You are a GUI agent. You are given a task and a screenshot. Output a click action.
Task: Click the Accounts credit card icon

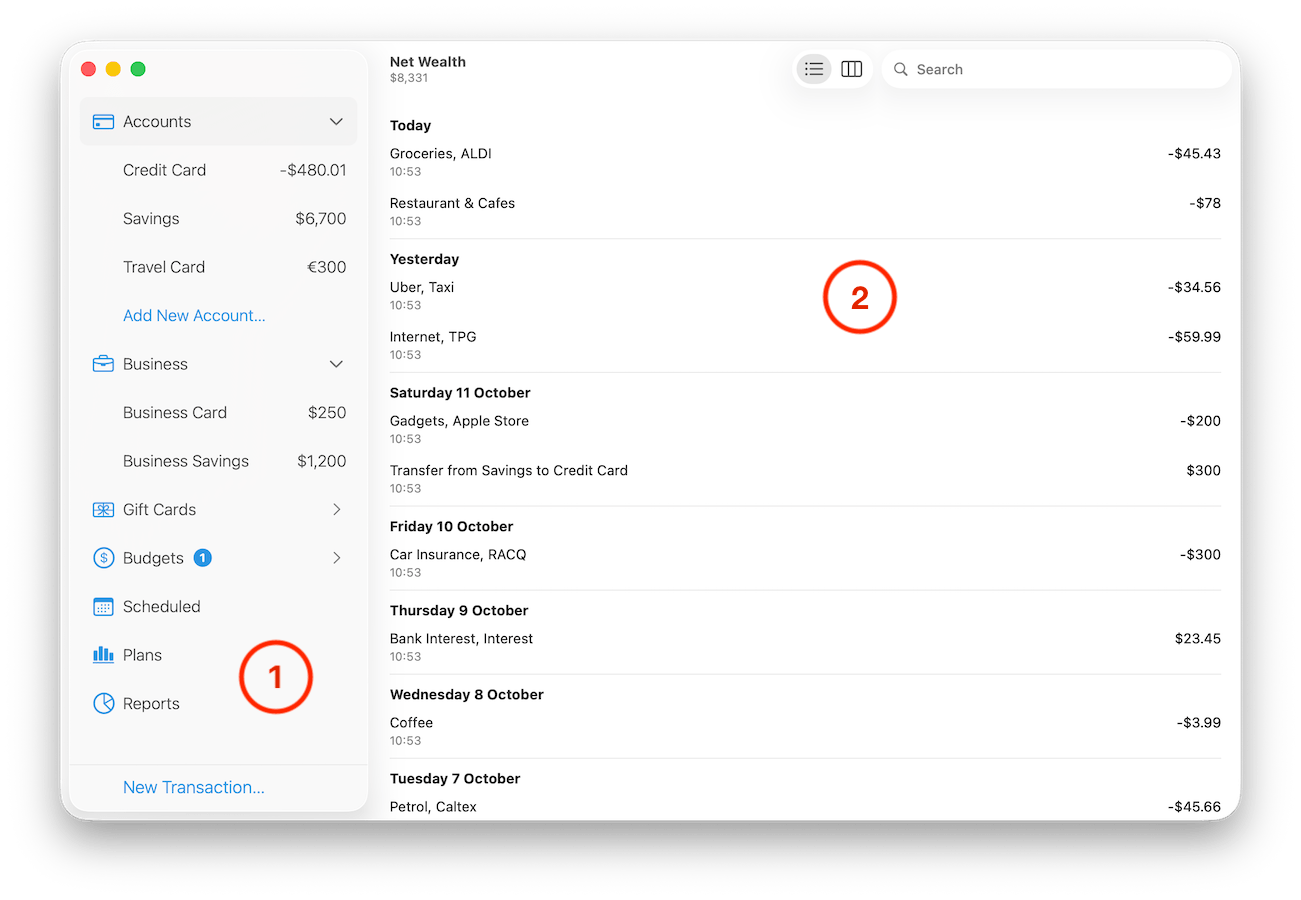[103, 121]
